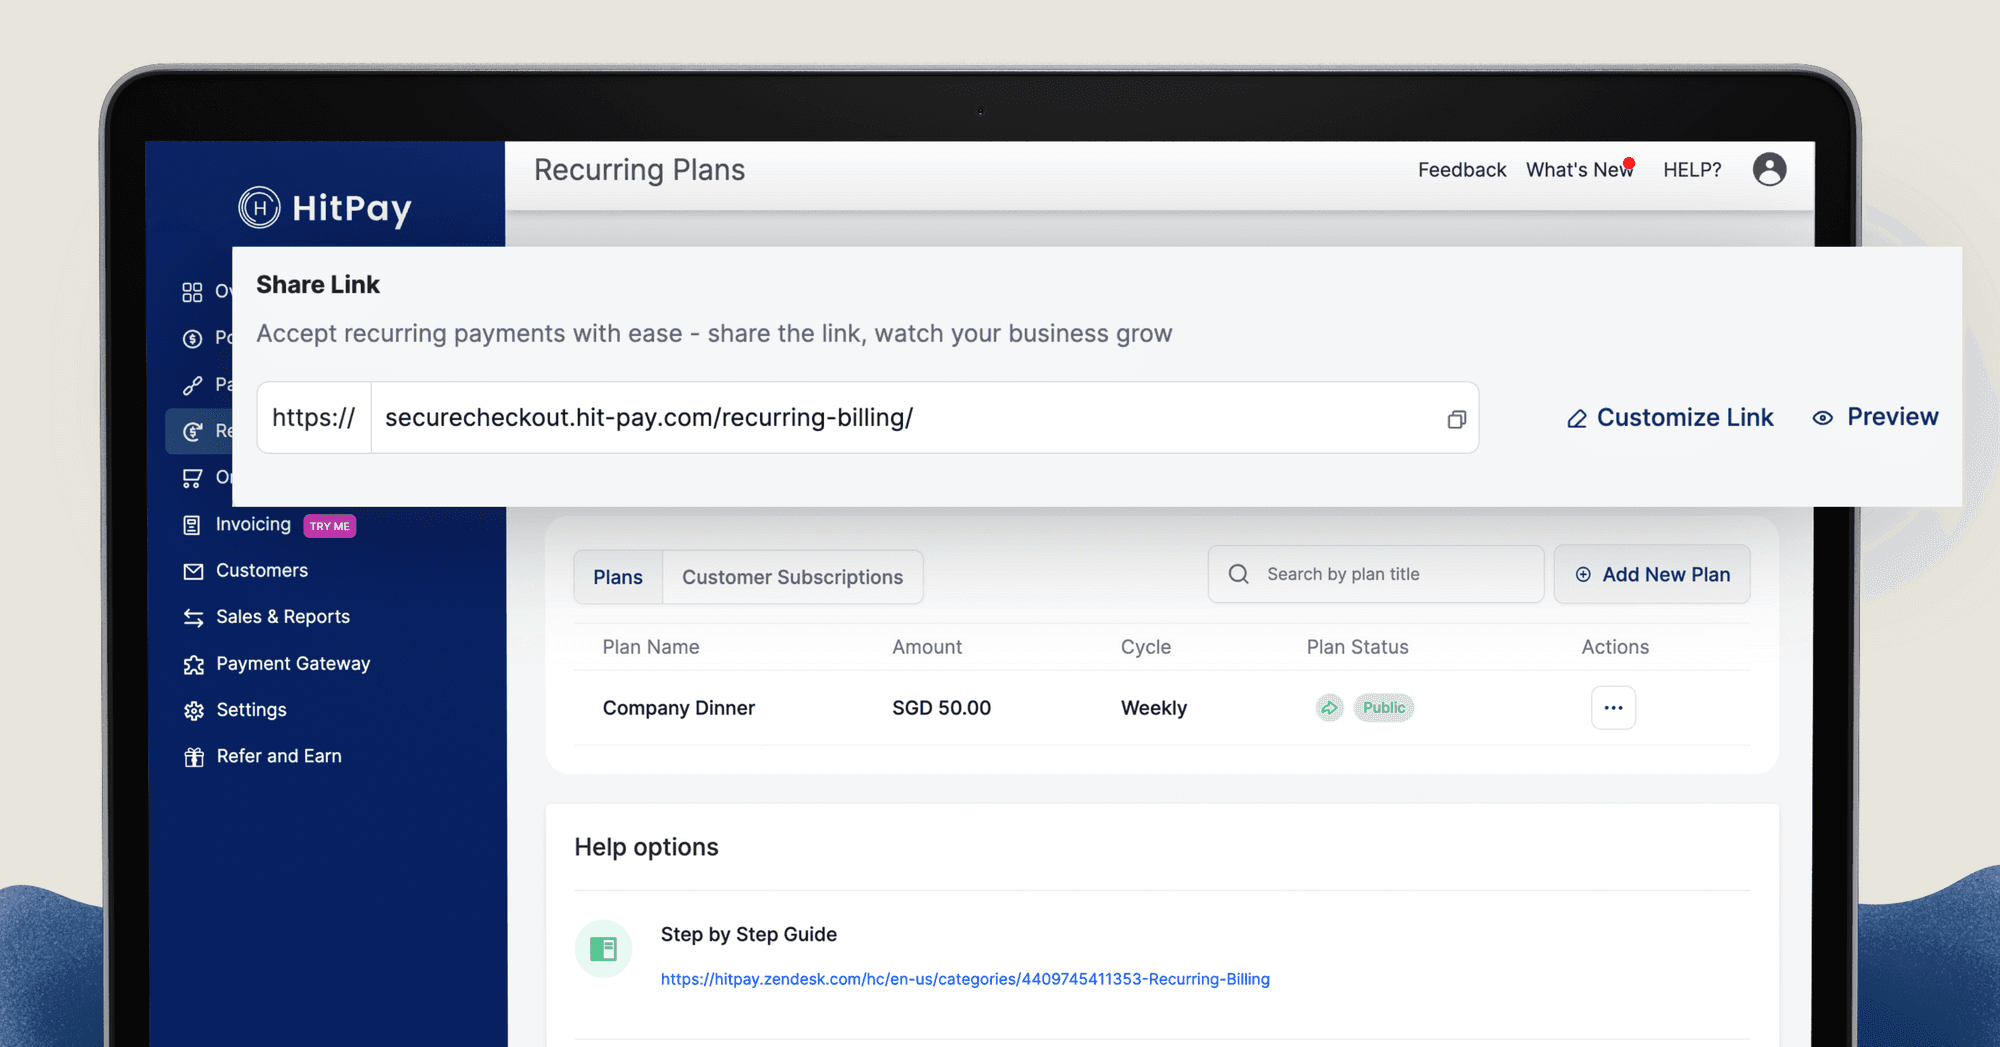Click the payment link chain icon
The image size is (2000, 1047).
192,385
